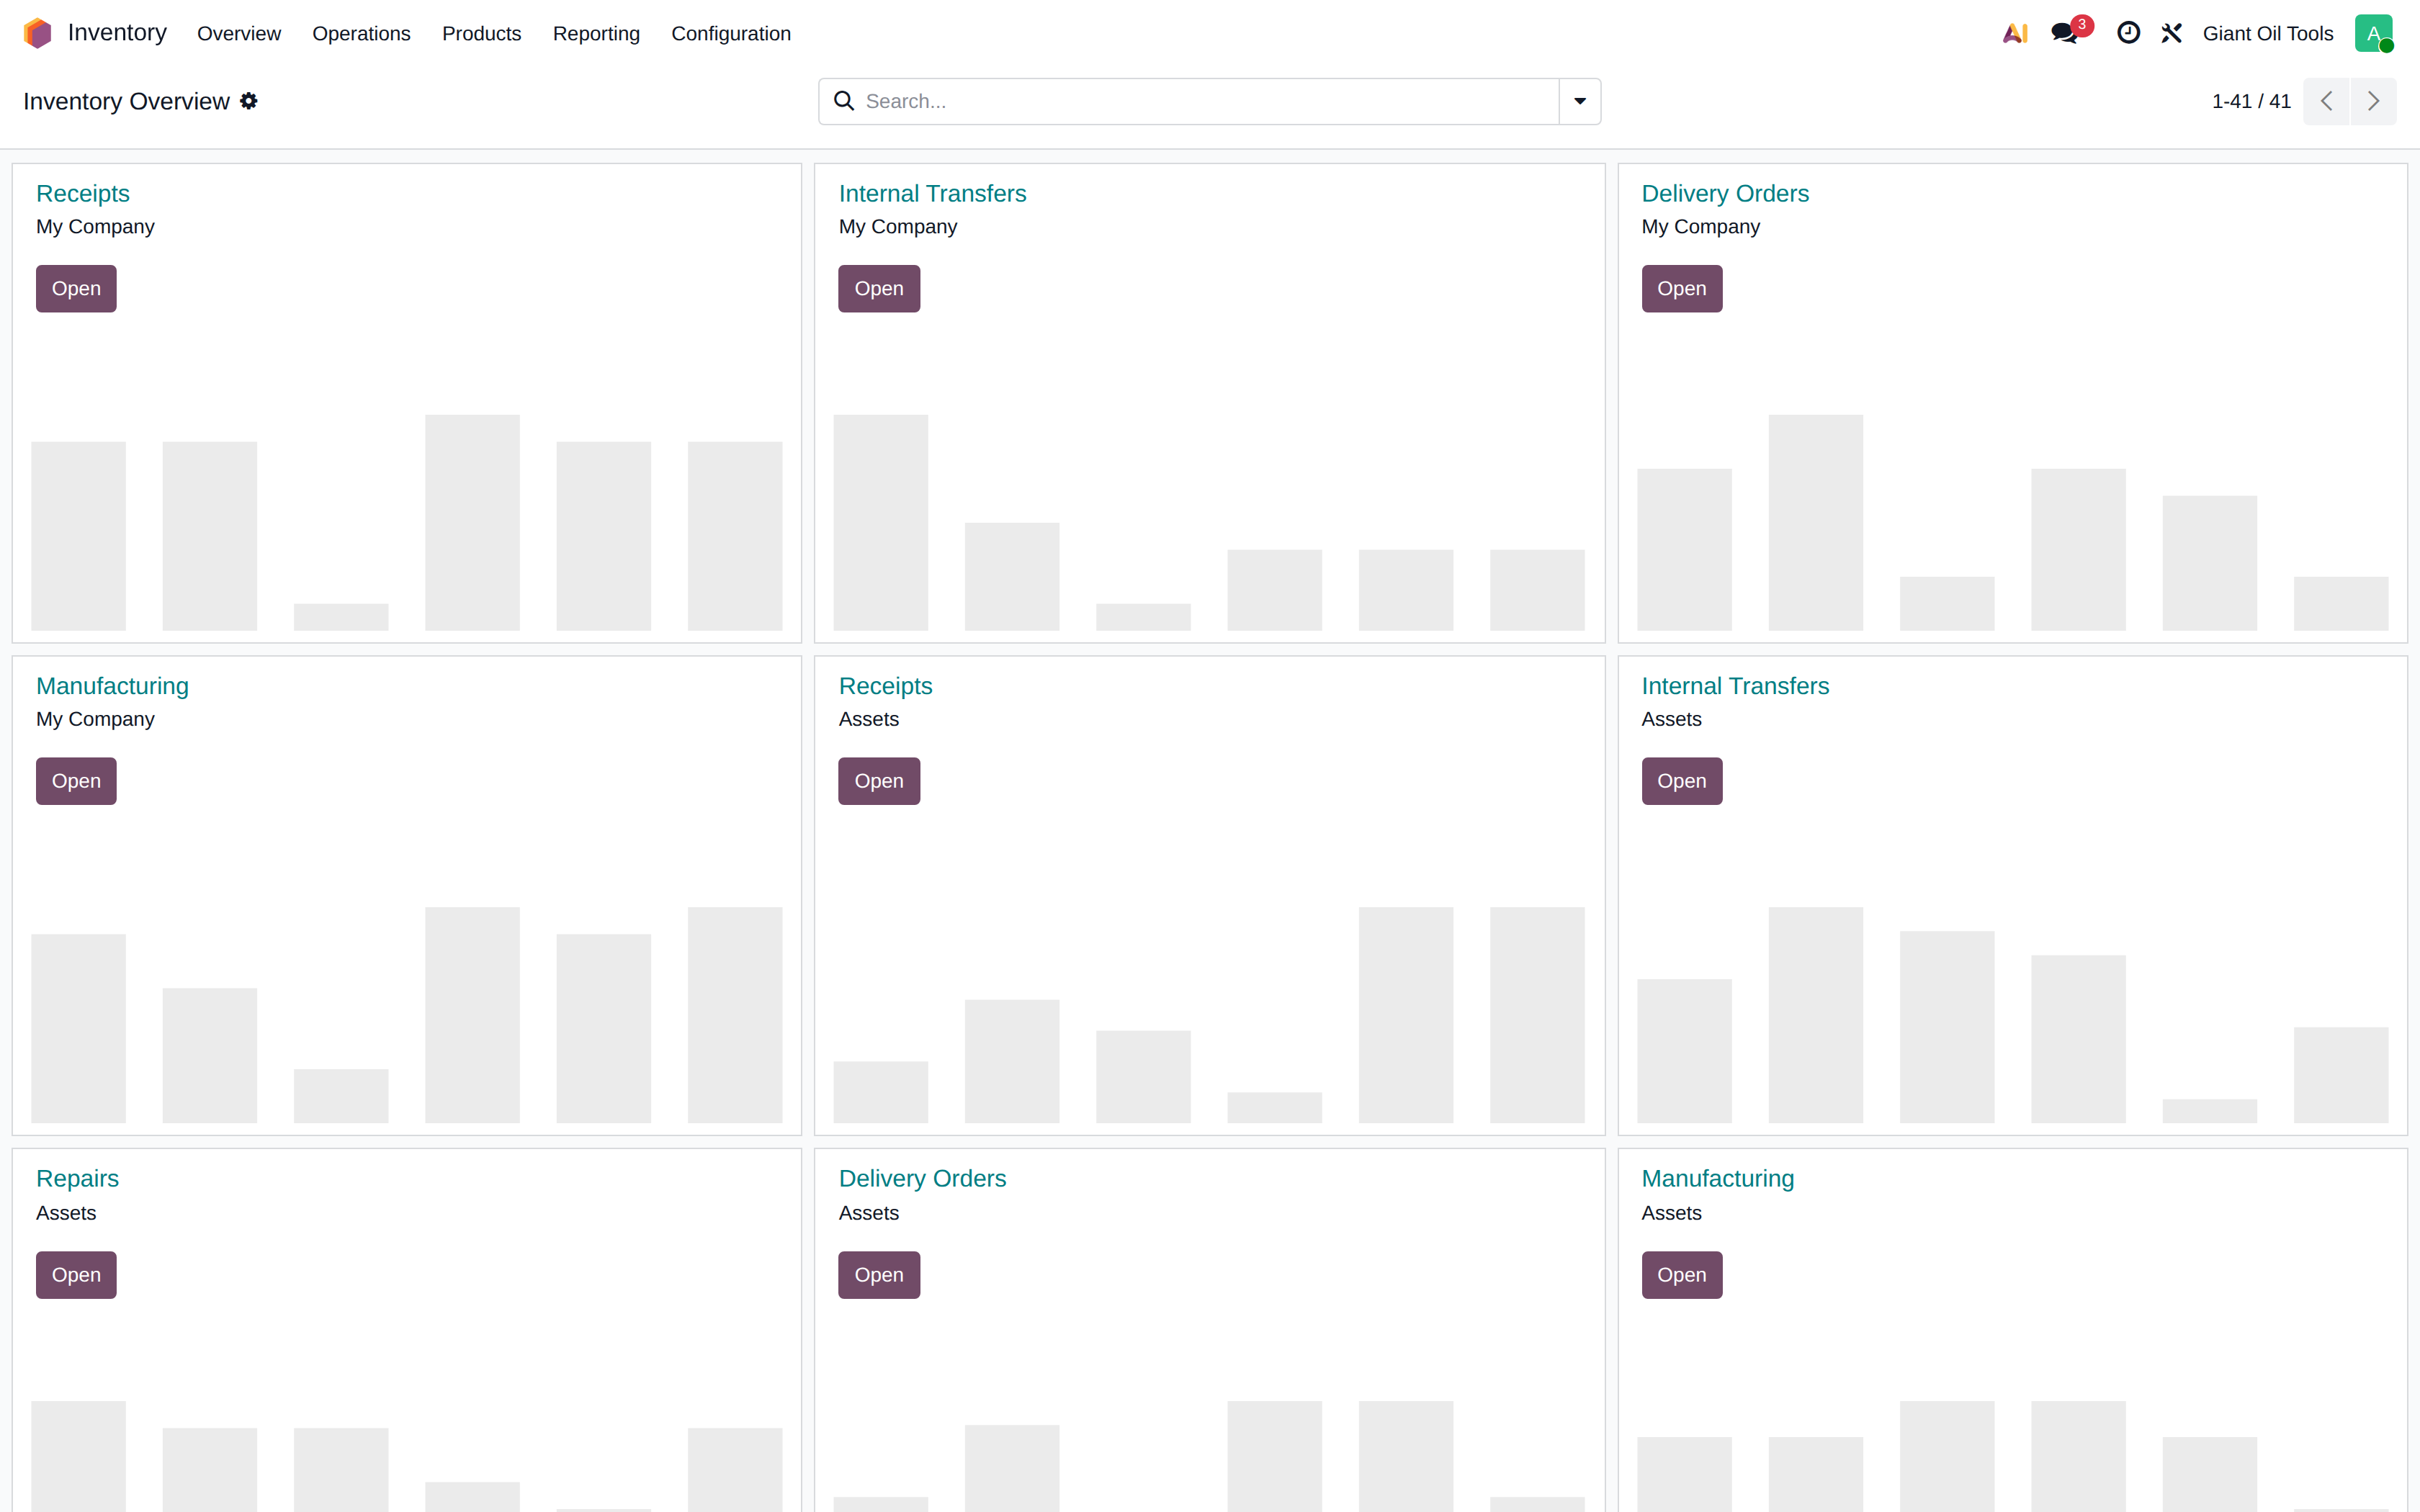Click the search magnifier icon
Image resolution: width=2420 pixels, height=1512 pixels.
pos(844,101)
